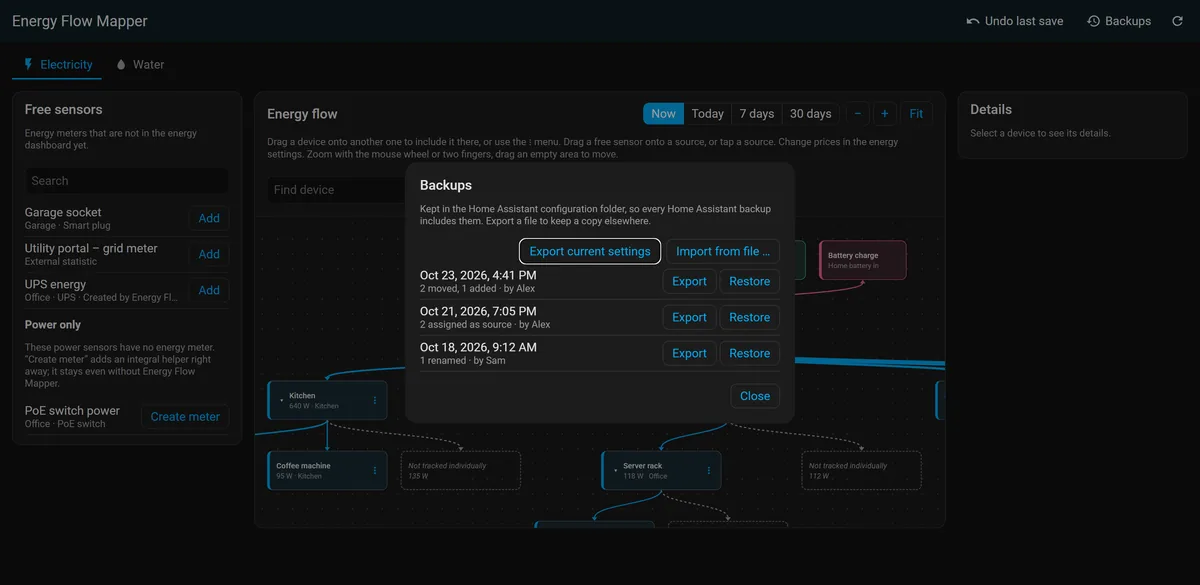The width and height of the screenshot is (1200, 585).
Task: Open the Server rack node's three-dot menu
Action: 709,470
